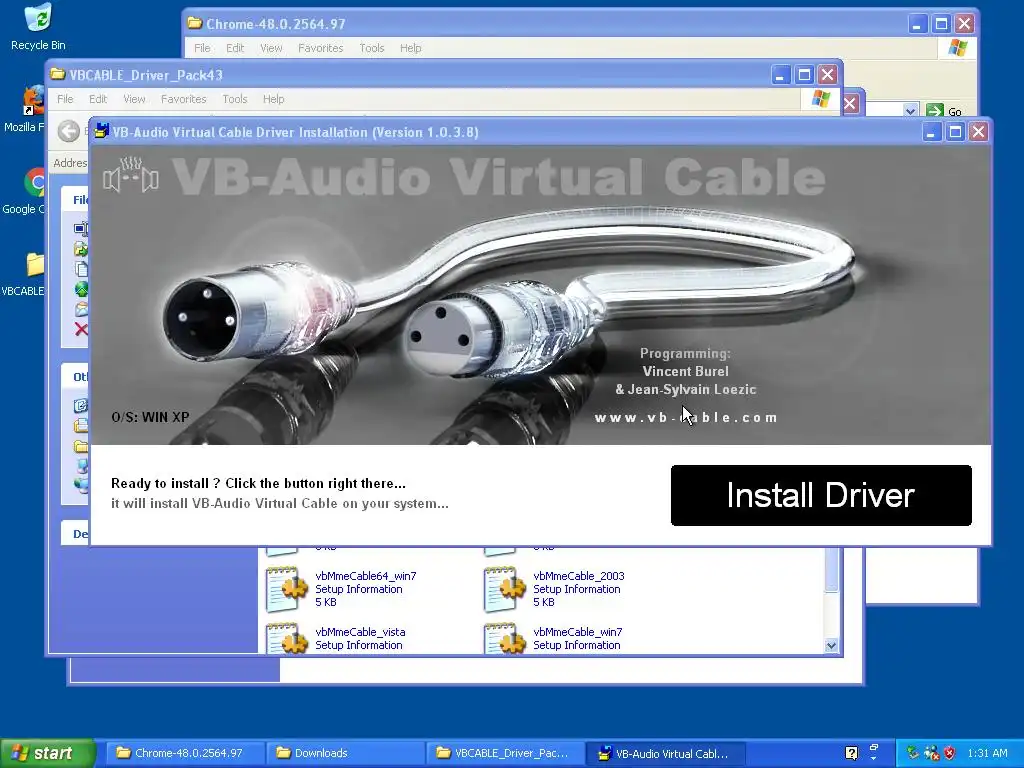The image size is (1024, 768).
Task: Click the VBCABLE_Driver_Pack43 vertical scrollbar thumb
Action: tap(831, 569)
